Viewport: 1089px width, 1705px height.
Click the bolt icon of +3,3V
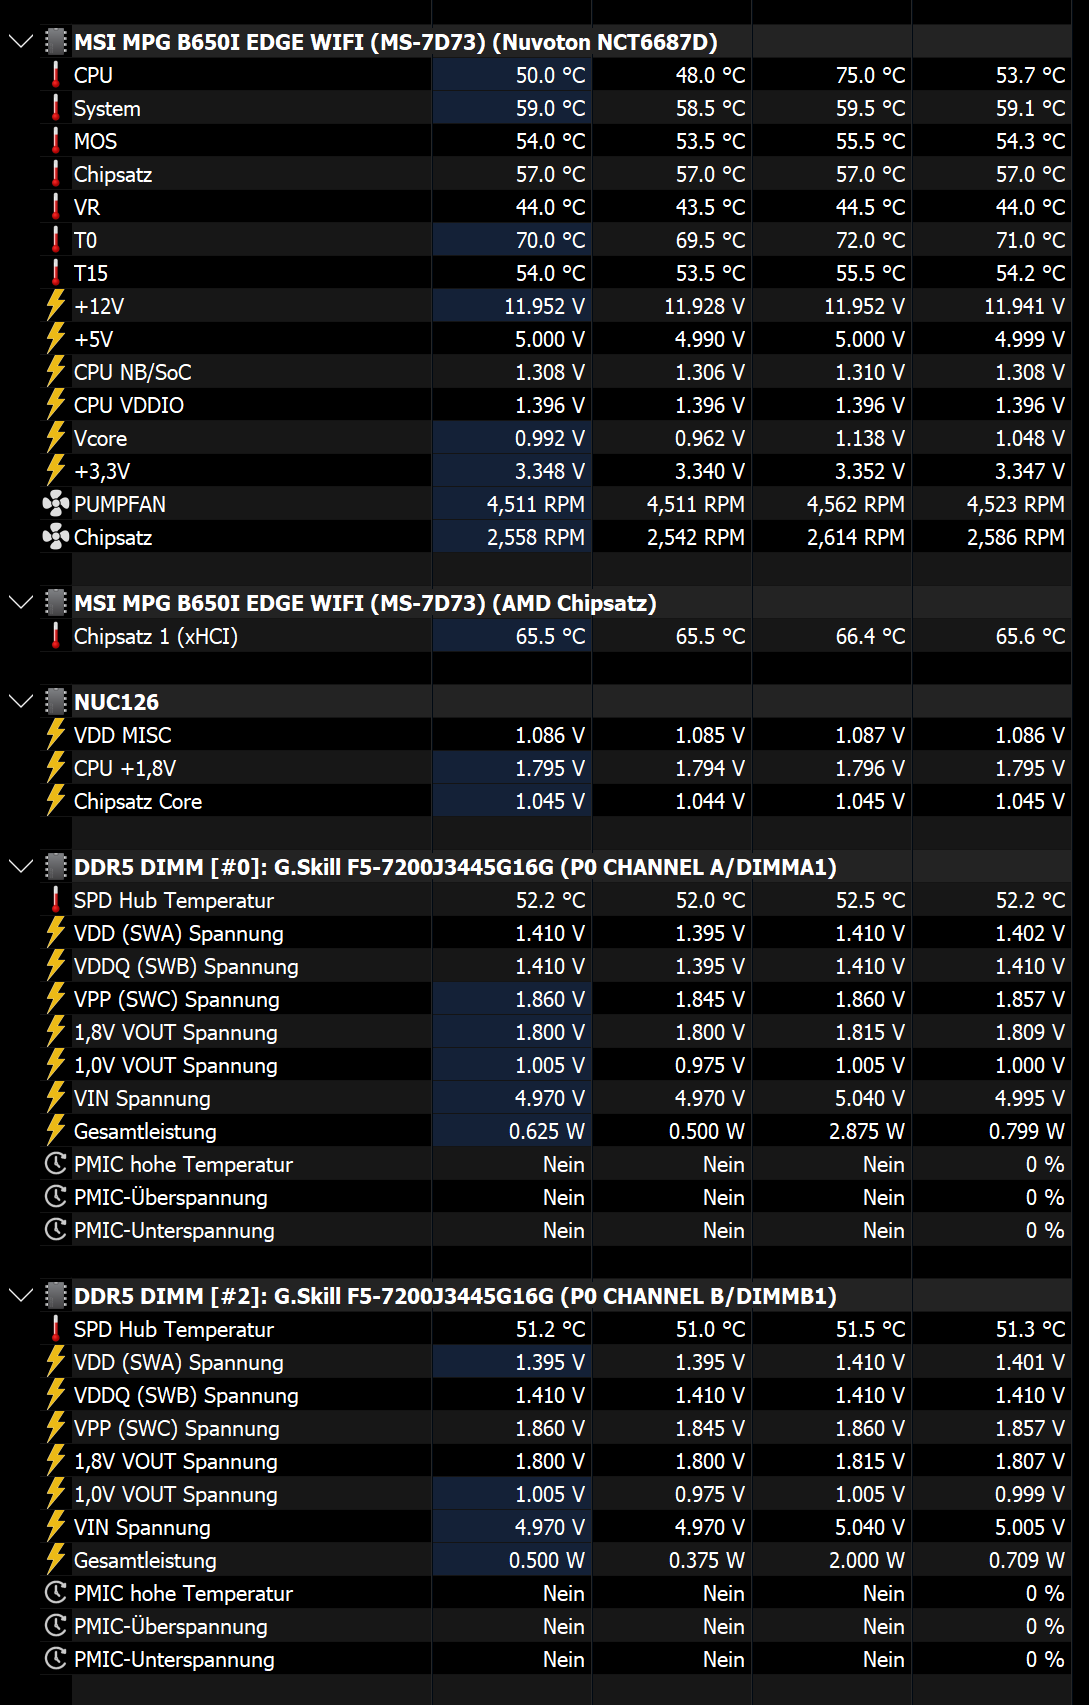pos(56,470)
